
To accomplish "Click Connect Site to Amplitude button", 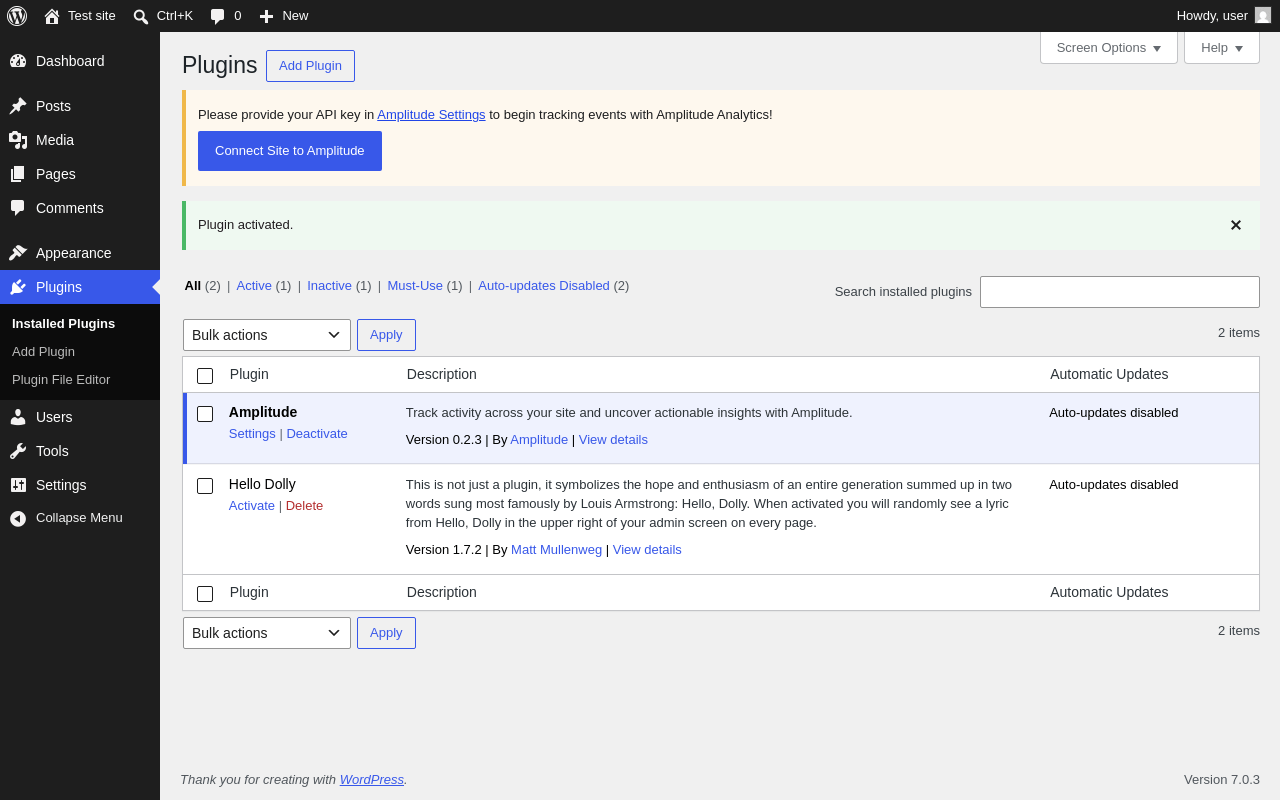I will pos(290,151).
